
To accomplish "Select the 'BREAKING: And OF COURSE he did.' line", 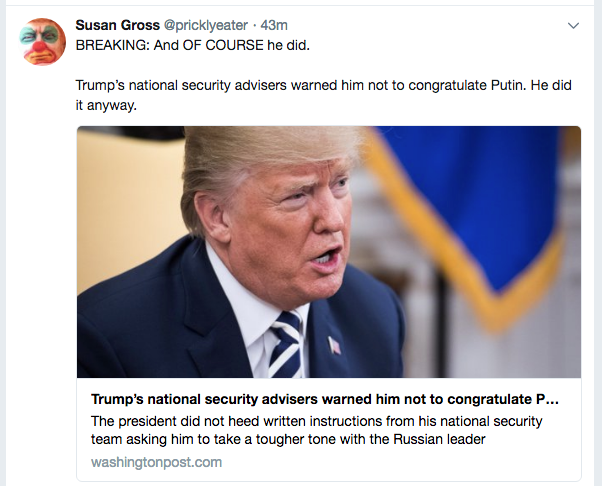I will (x=192, y=45).
